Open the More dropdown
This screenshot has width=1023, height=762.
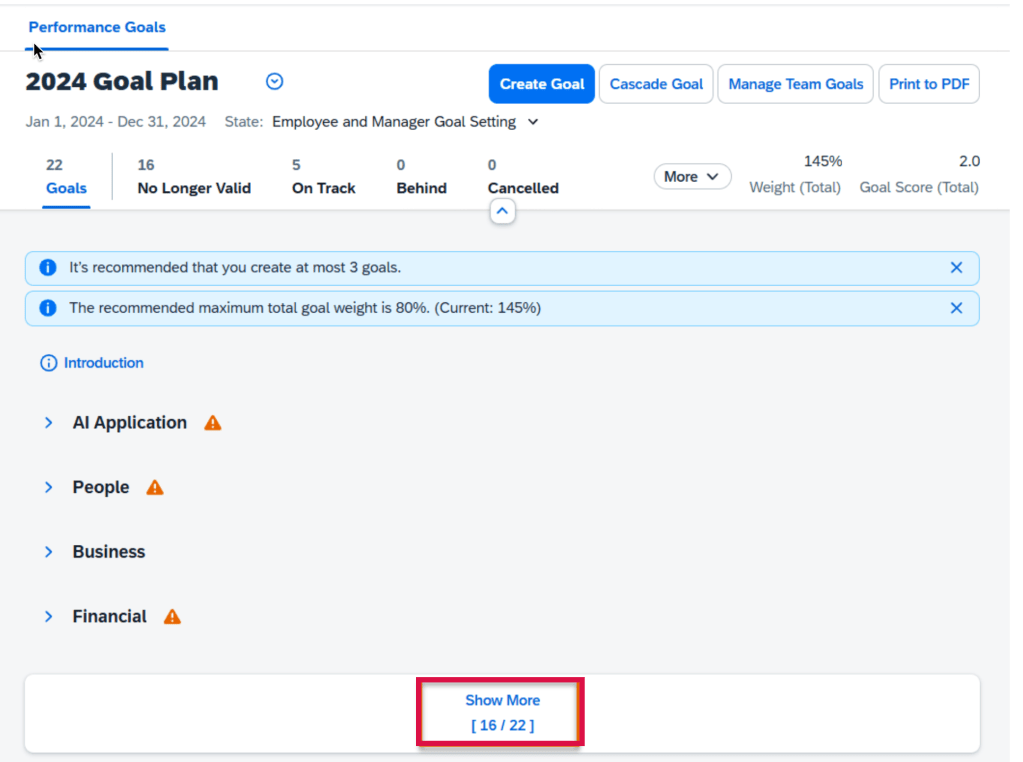point(692,177)
